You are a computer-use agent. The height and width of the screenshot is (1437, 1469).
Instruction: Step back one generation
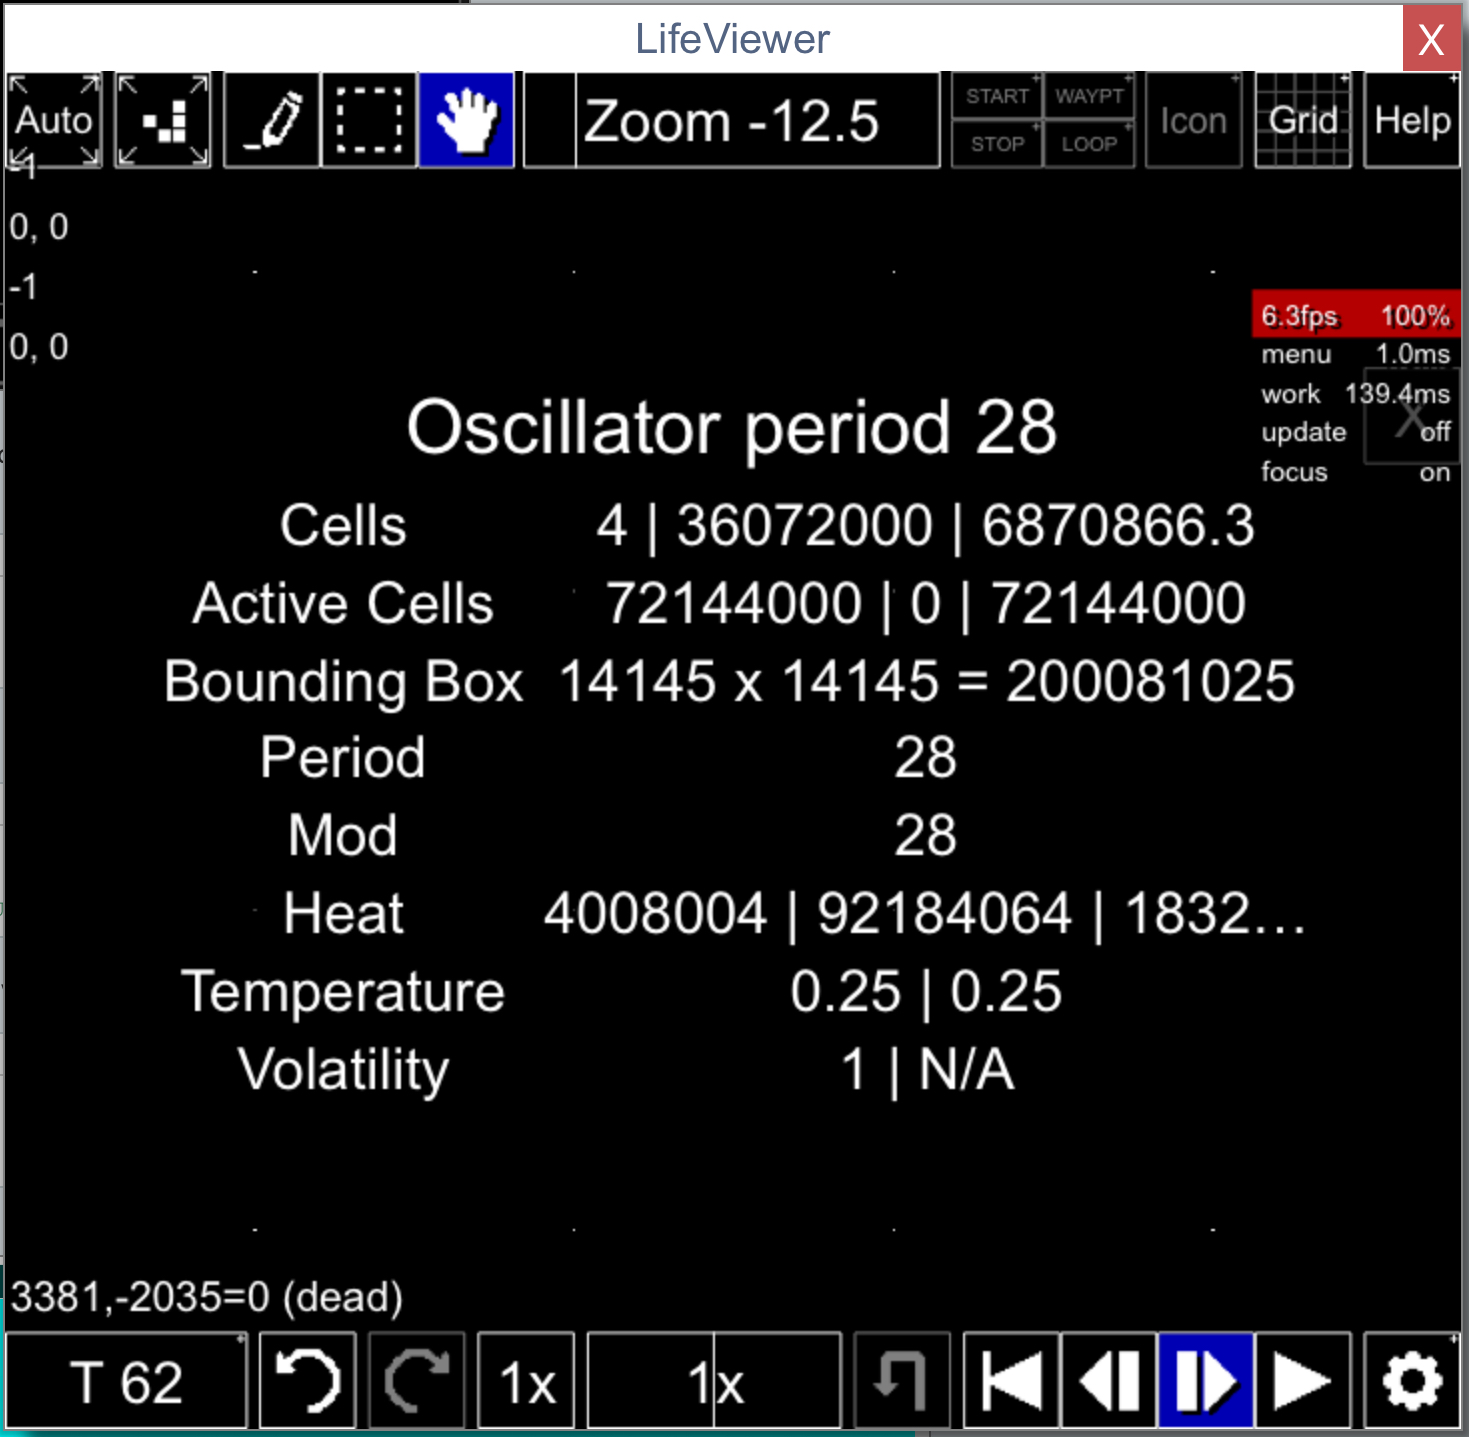(x=1108, y=1381)
